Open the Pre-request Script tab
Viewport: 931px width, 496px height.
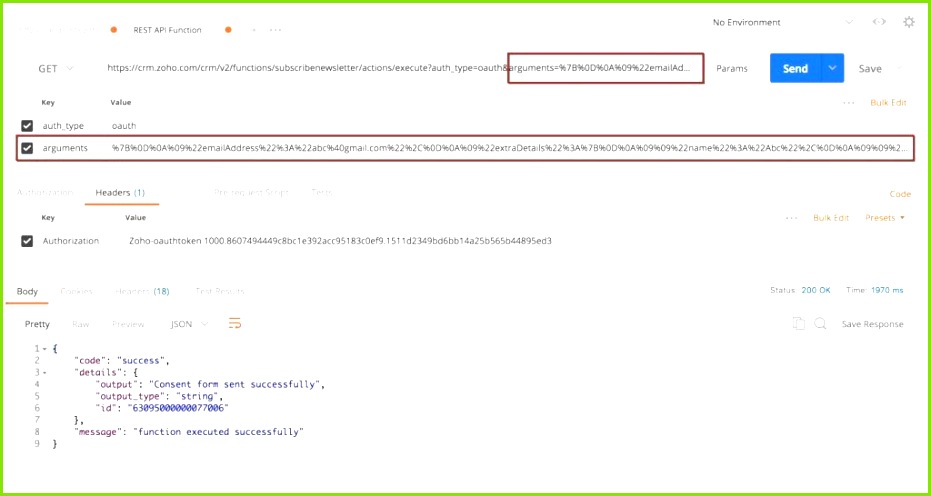(251, 192)
